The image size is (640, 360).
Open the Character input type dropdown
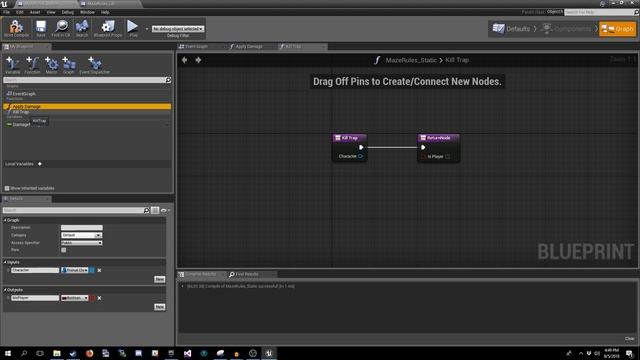75,270
